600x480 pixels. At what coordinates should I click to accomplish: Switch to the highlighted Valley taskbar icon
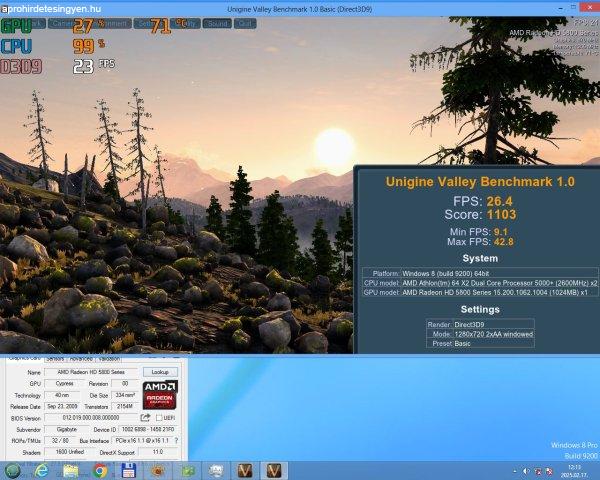tap(274, 471)
